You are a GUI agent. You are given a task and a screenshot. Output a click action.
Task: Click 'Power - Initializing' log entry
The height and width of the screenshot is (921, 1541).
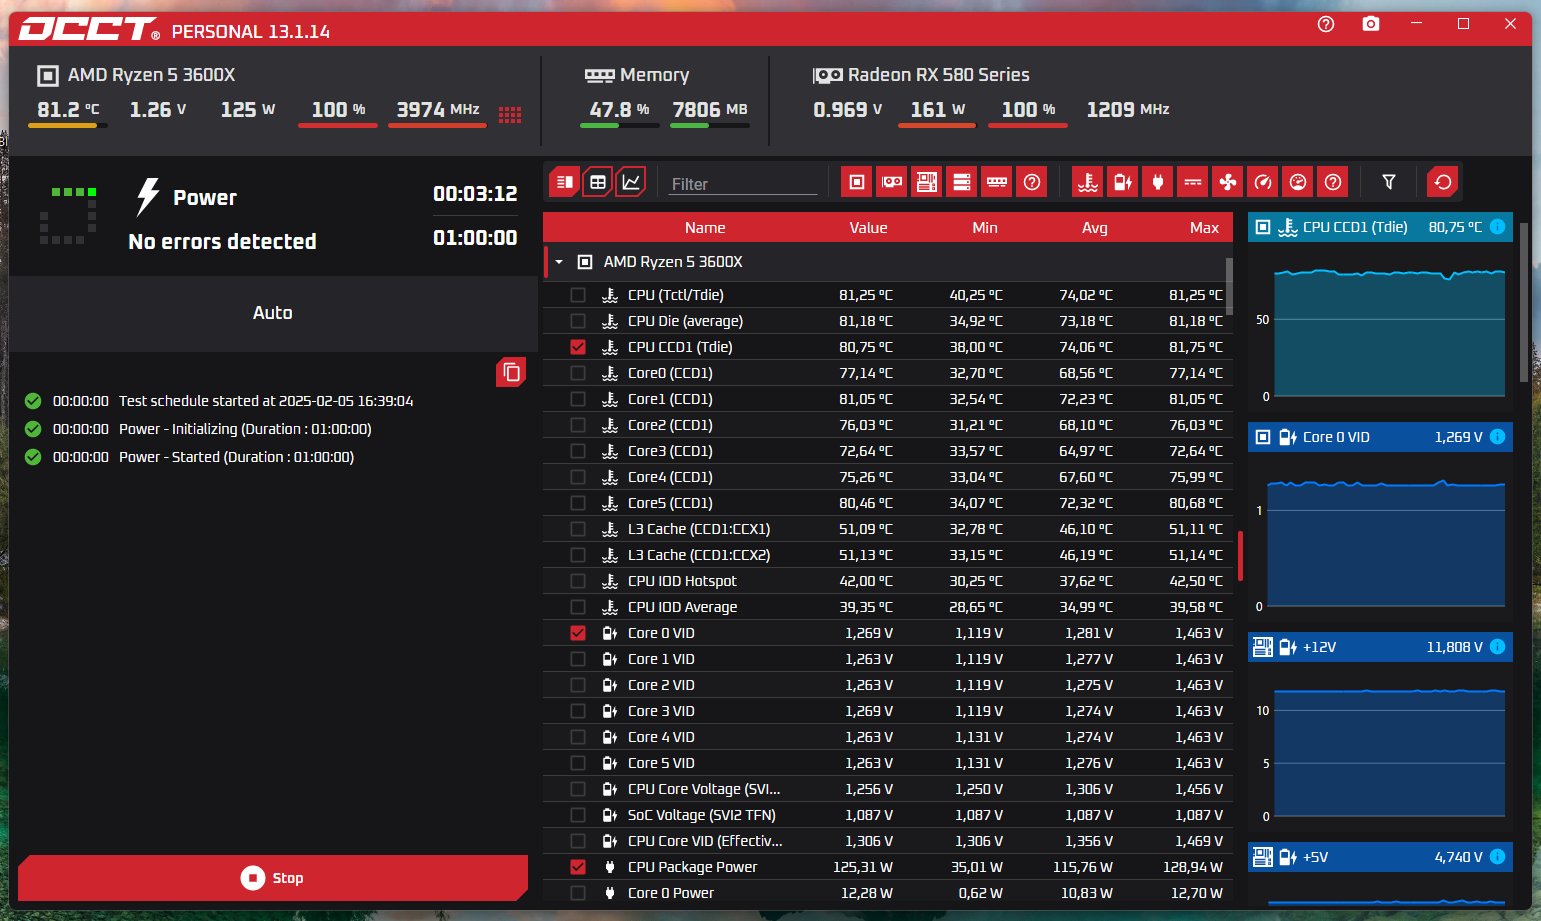point(245,429)
